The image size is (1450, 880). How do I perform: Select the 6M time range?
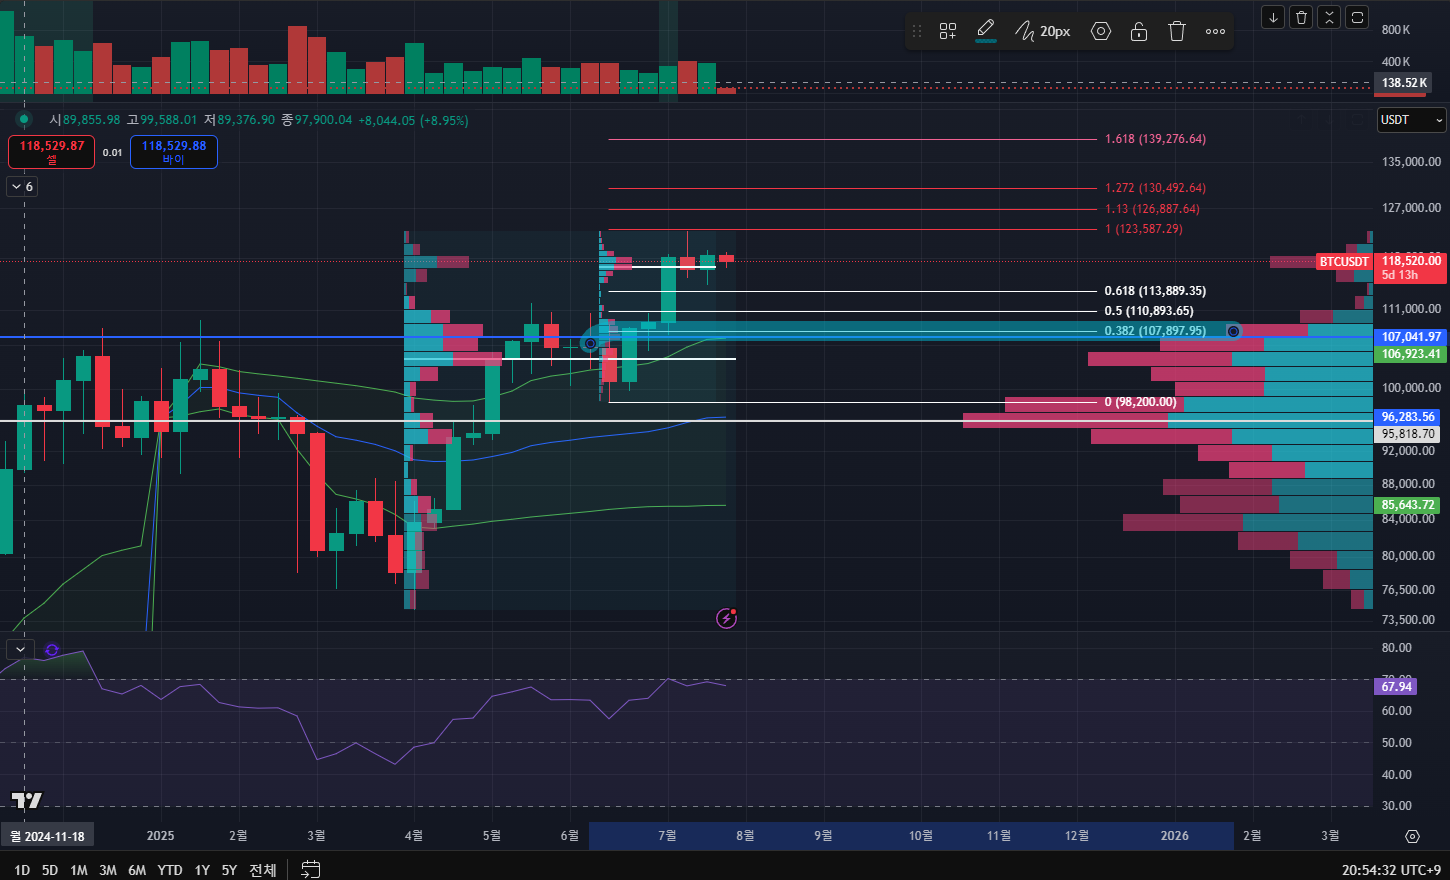tap(137, 870)
